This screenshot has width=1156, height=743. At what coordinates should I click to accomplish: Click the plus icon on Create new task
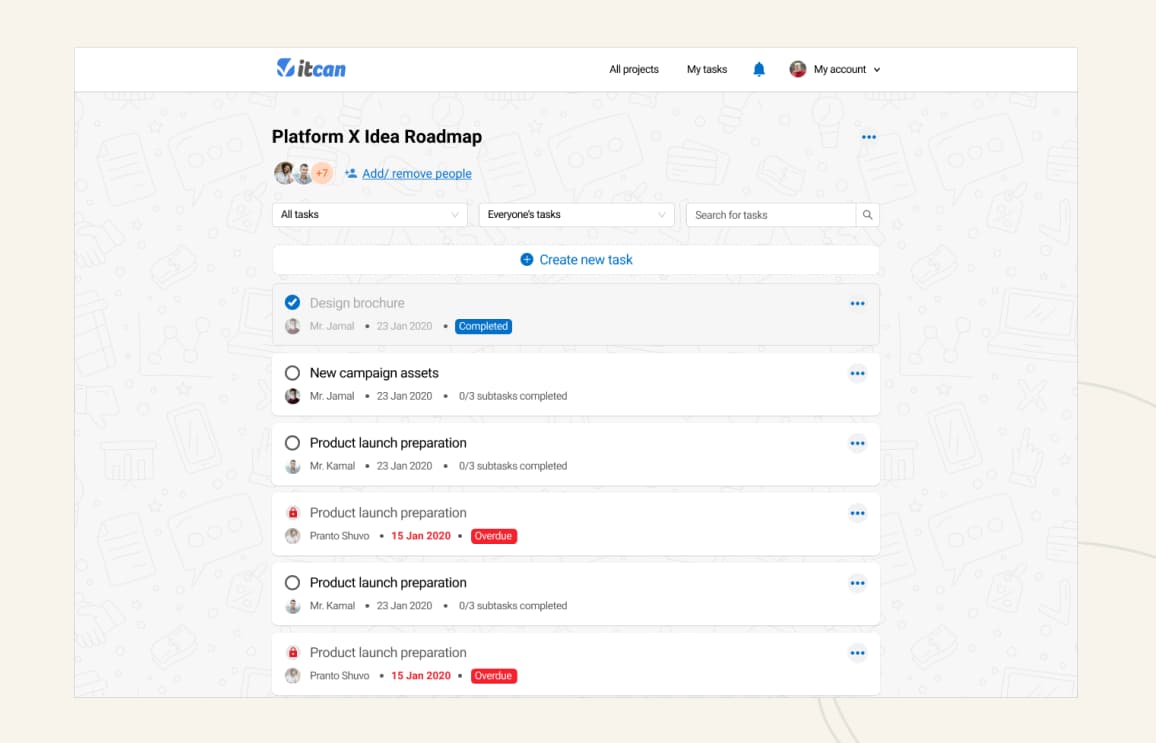coord(526,259)
